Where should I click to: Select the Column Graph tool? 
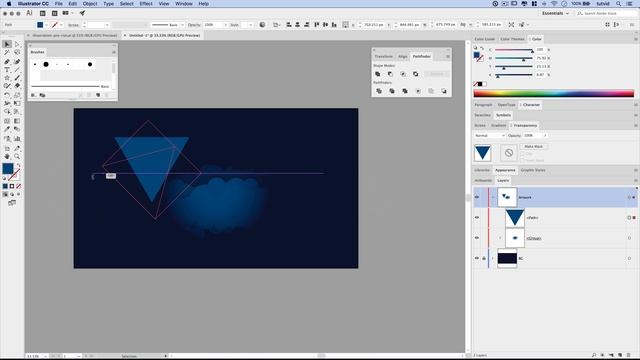pos(17,139)
